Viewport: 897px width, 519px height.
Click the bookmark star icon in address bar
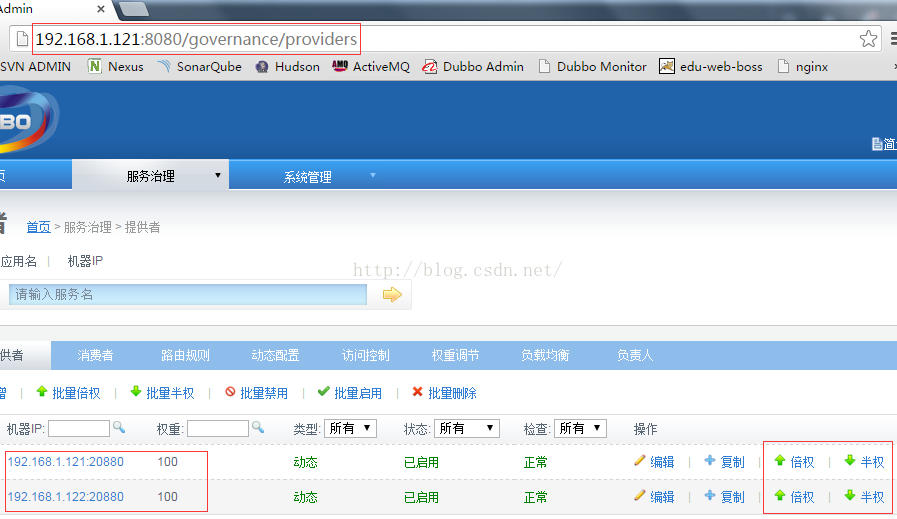tap(868, 39)
